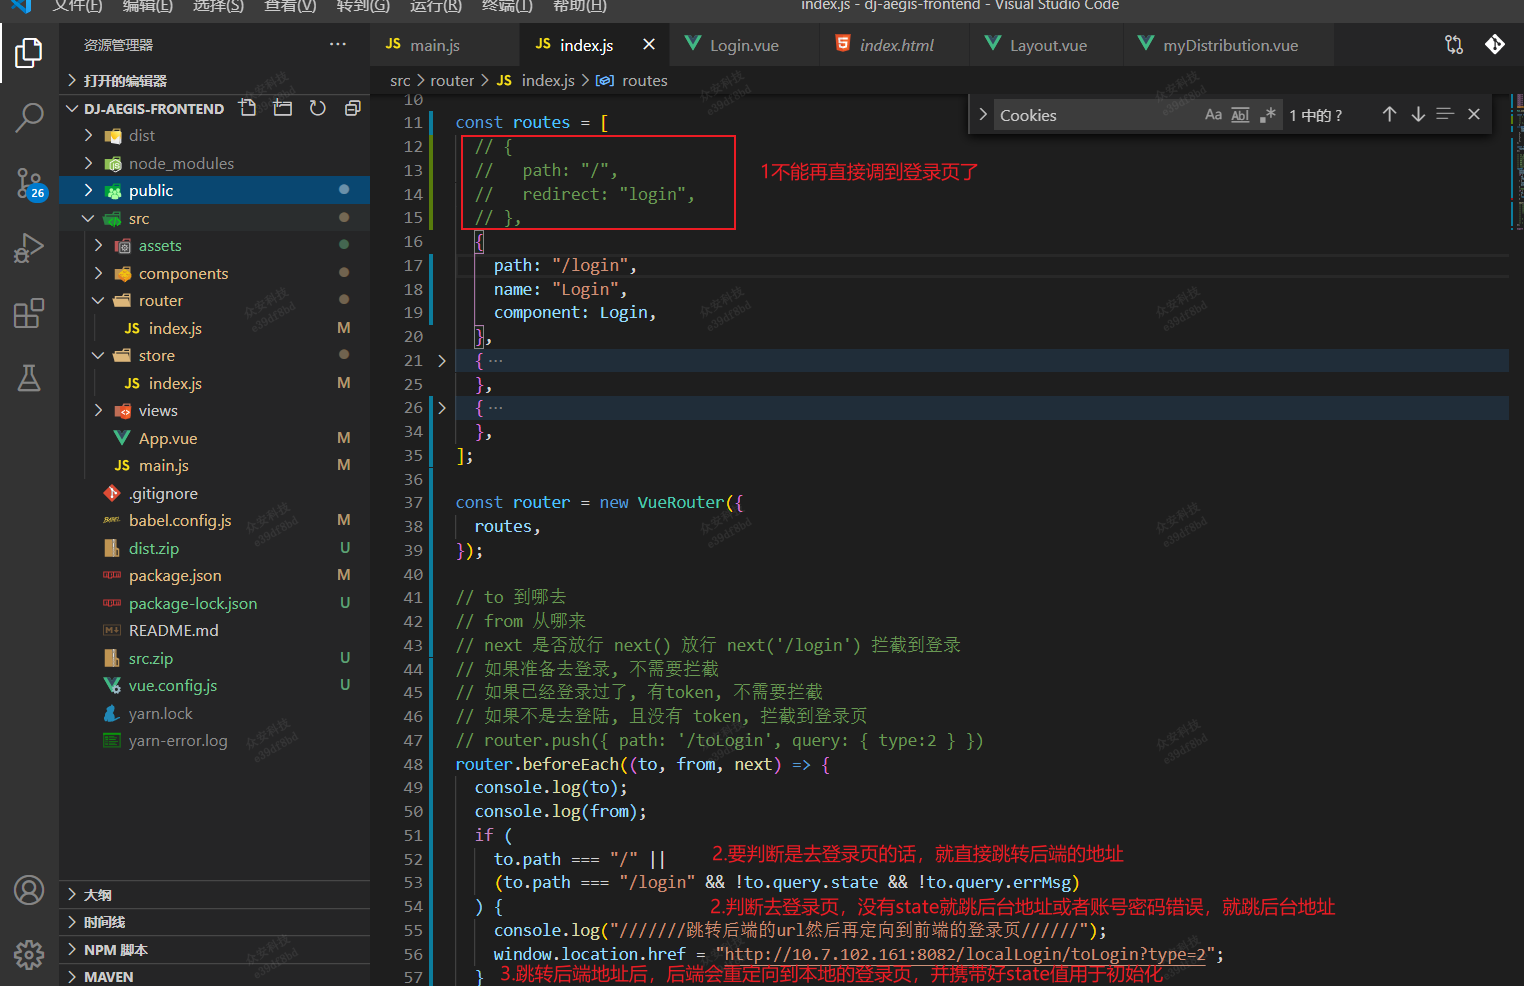The width and height of the screenshot is (1524, 986).
Task: Open the Explorer view in activity bar
Action: [29, 52]
